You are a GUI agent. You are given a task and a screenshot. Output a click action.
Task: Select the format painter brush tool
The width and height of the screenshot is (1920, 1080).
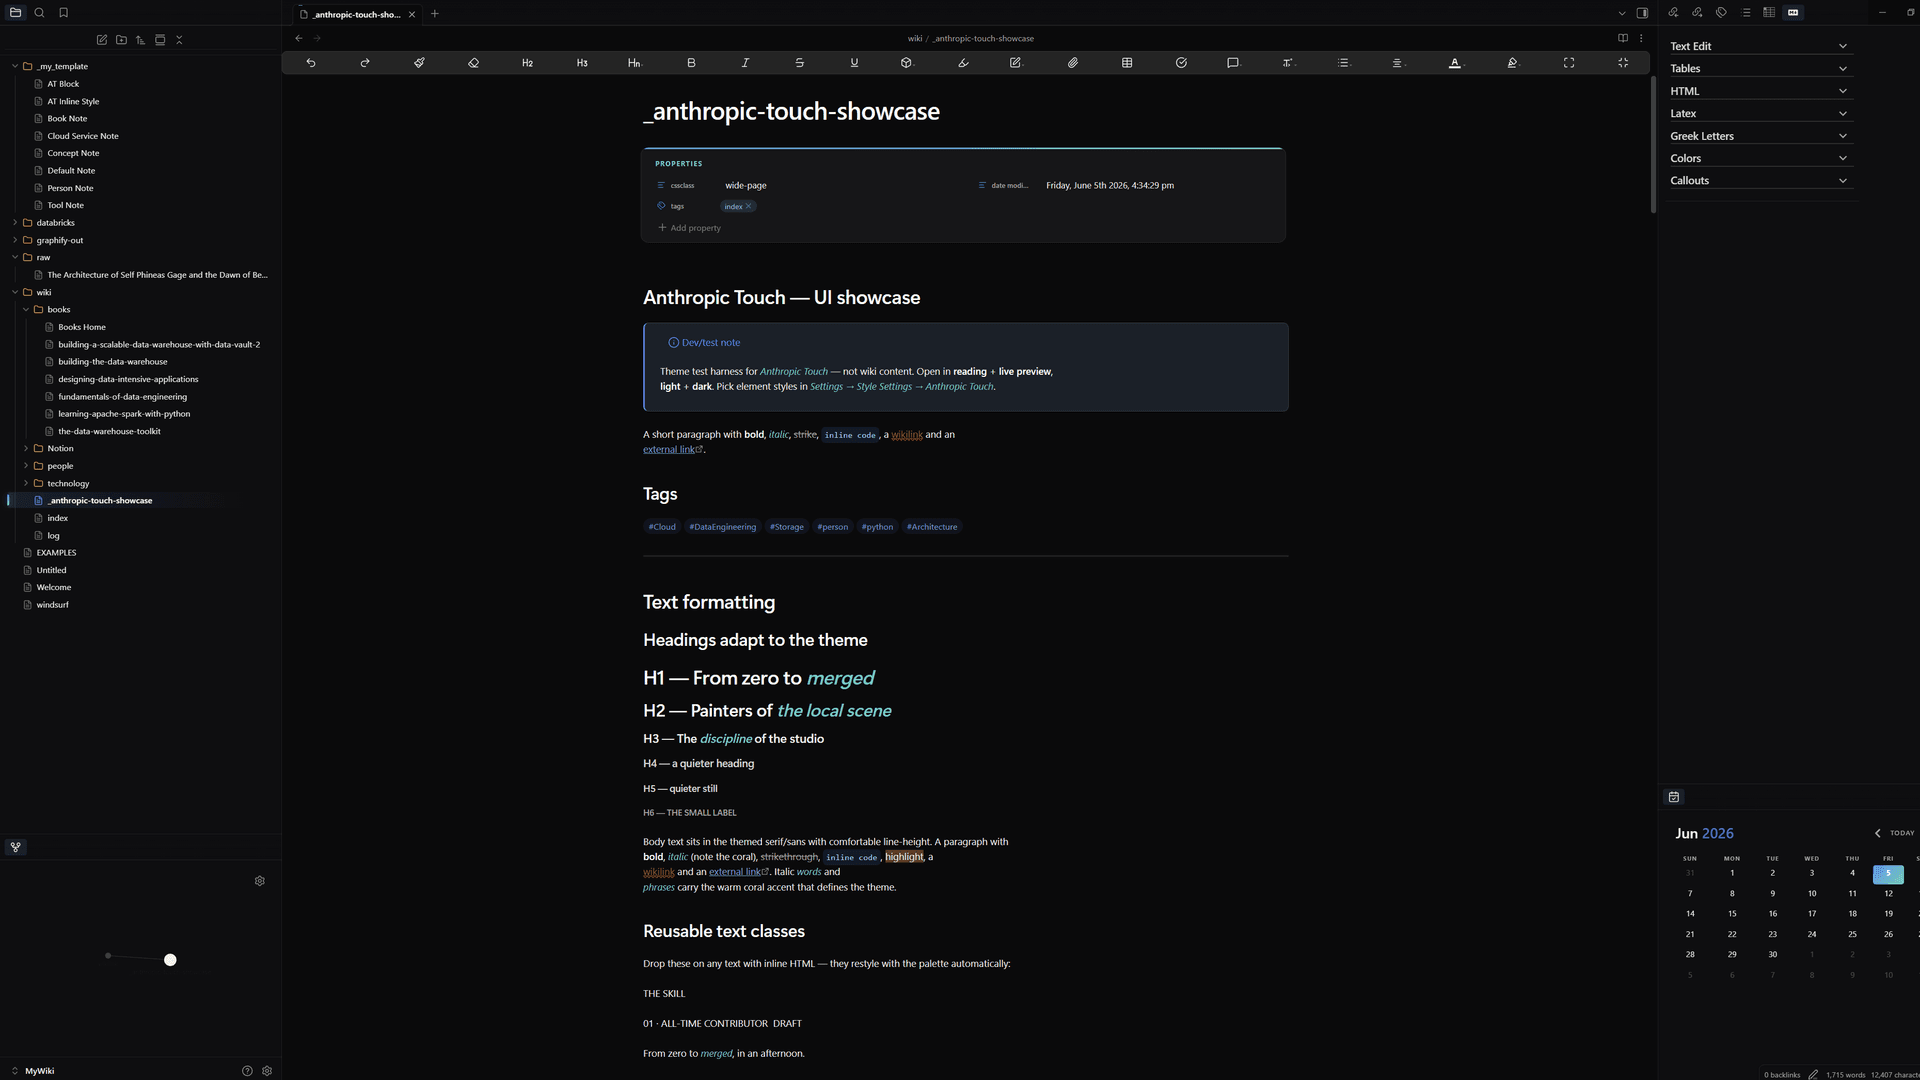[419, 63]
